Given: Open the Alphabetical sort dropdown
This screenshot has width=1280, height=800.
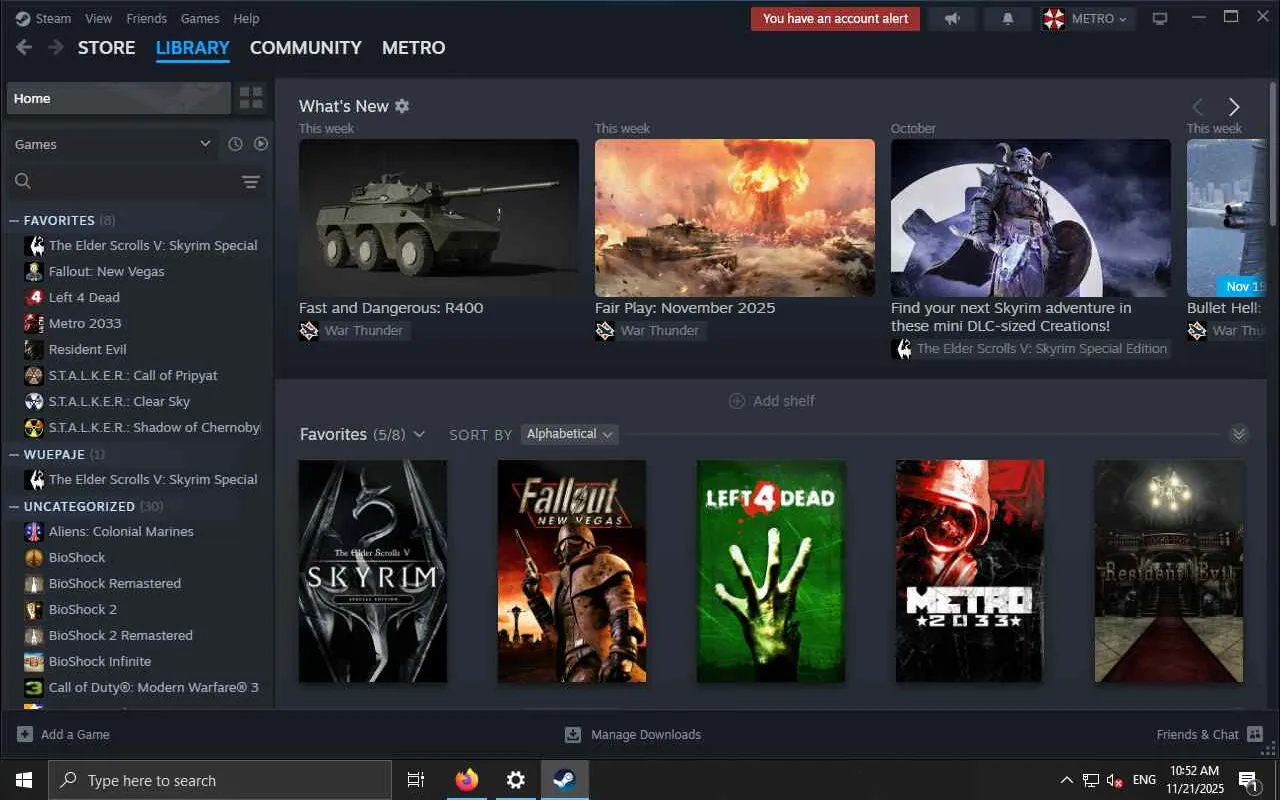Looking at the screenshot, I should (x=570, y=434).
